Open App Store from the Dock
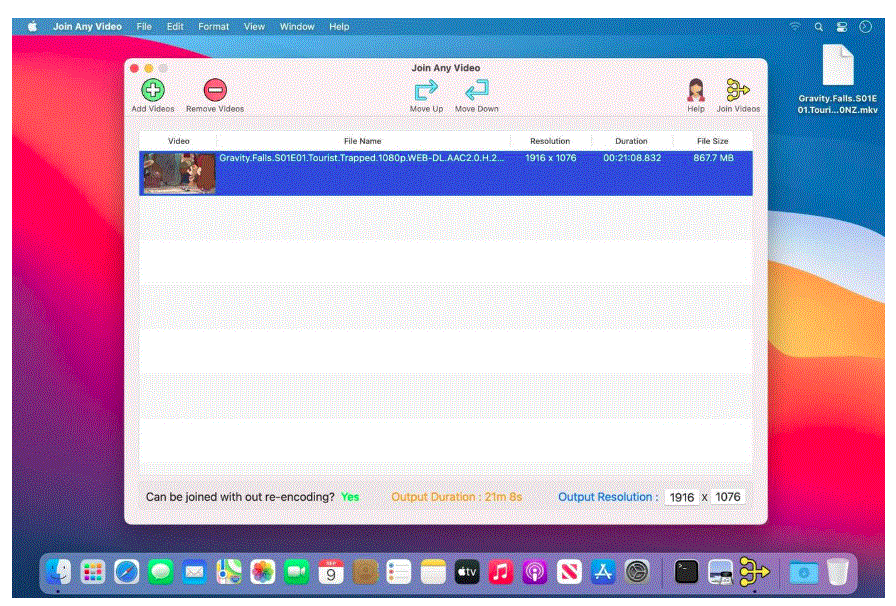Image resolution: width=896 pixels, height=606 pixels. [x=603, y=572]
